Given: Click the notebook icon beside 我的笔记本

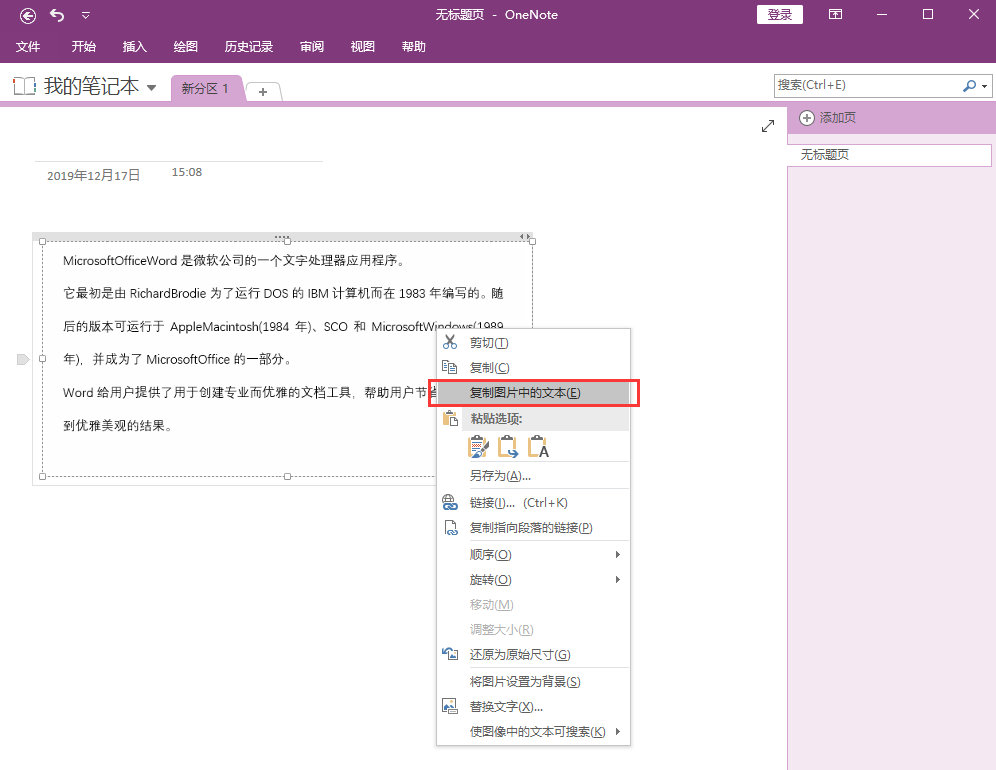Looking at the screenshot, I should [24, 86].
